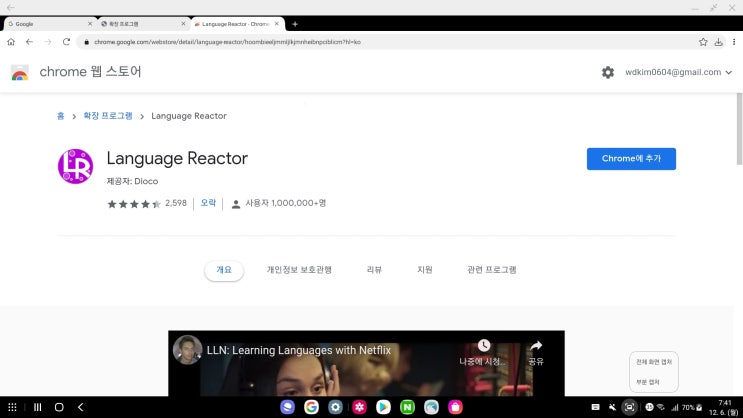Open the browser downloads icon
The image size is (743, 418).
click(x=719, y=42)
